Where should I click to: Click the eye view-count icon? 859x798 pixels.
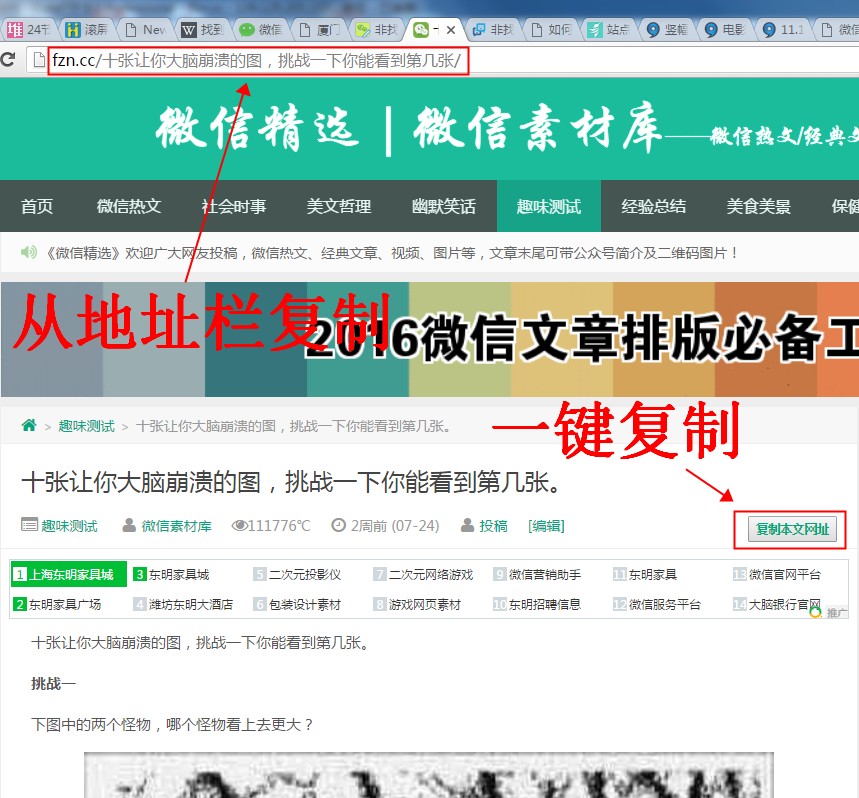coord(239,525)
